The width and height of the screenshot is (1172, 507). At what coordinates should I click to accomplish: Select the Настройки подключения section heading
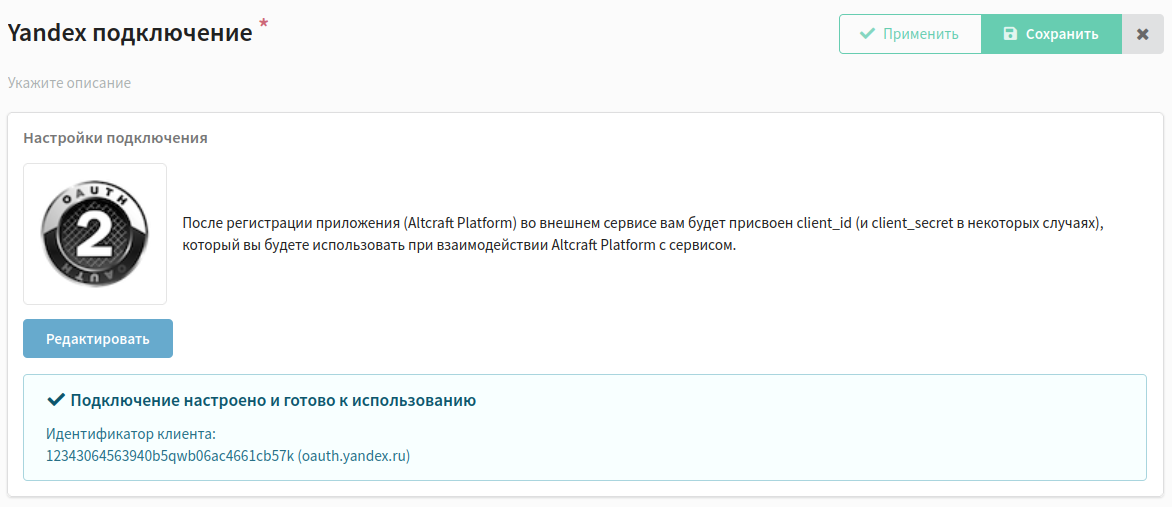tap(115, 138)
